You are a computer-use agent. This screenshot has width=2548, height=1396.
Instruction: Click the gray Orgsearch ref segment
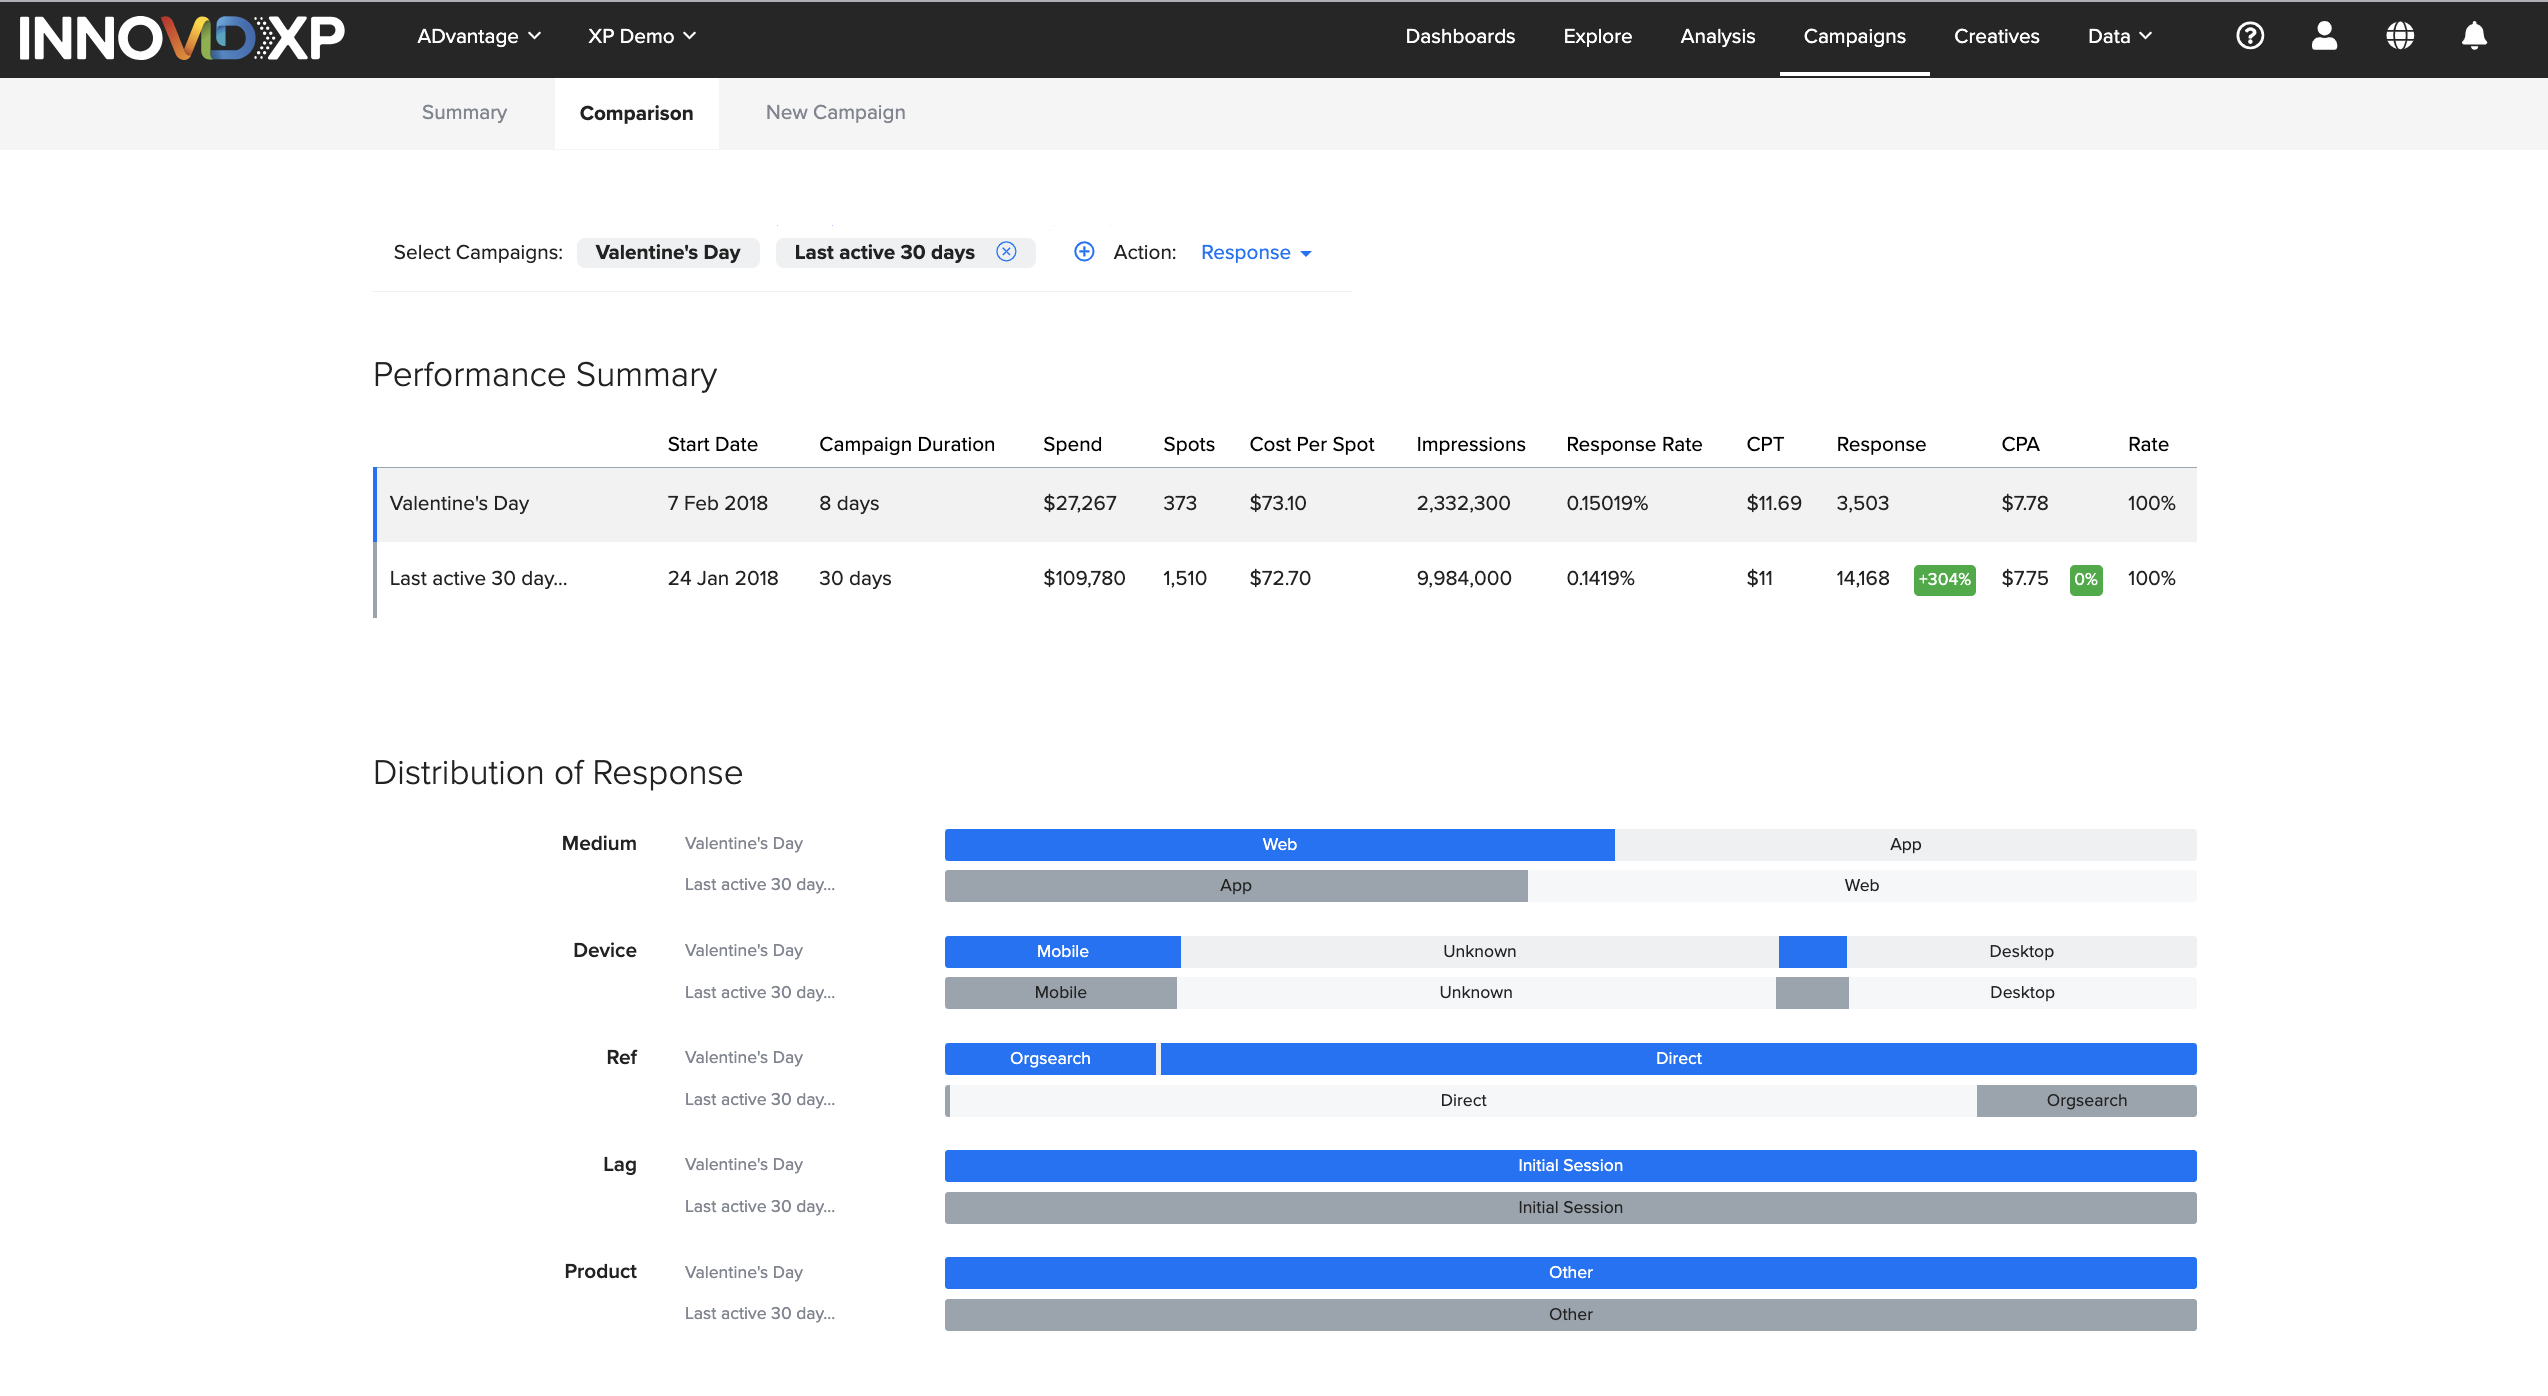click(x=2086, y=1101)
